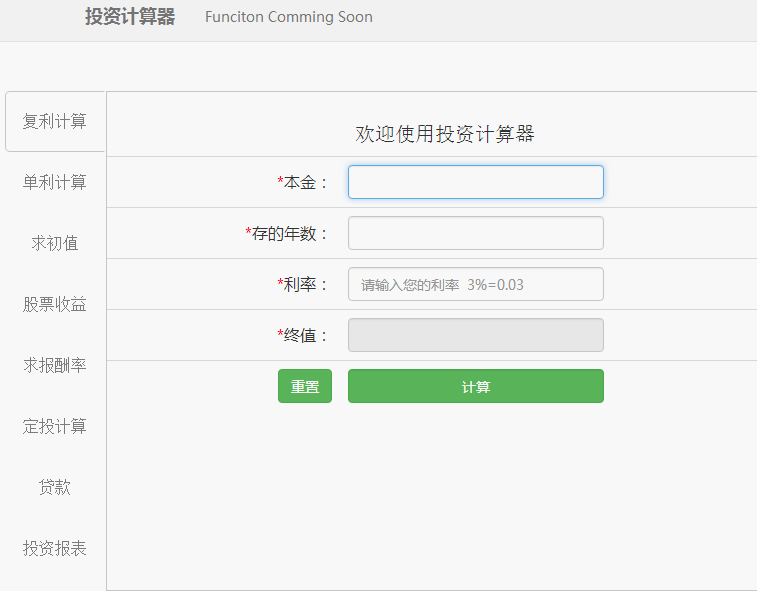Switch to 定投计算 tab

coord(55,426)
